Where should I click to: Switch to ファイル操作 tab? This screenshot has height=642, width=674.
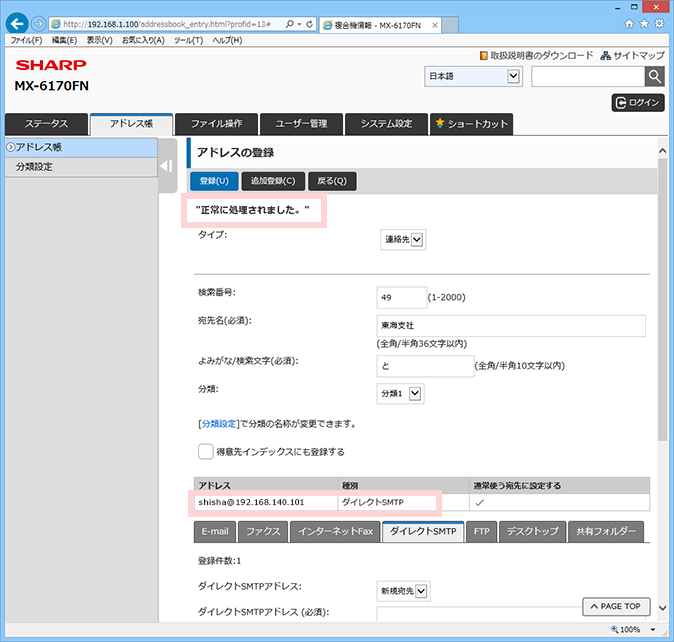pos(216,124)
